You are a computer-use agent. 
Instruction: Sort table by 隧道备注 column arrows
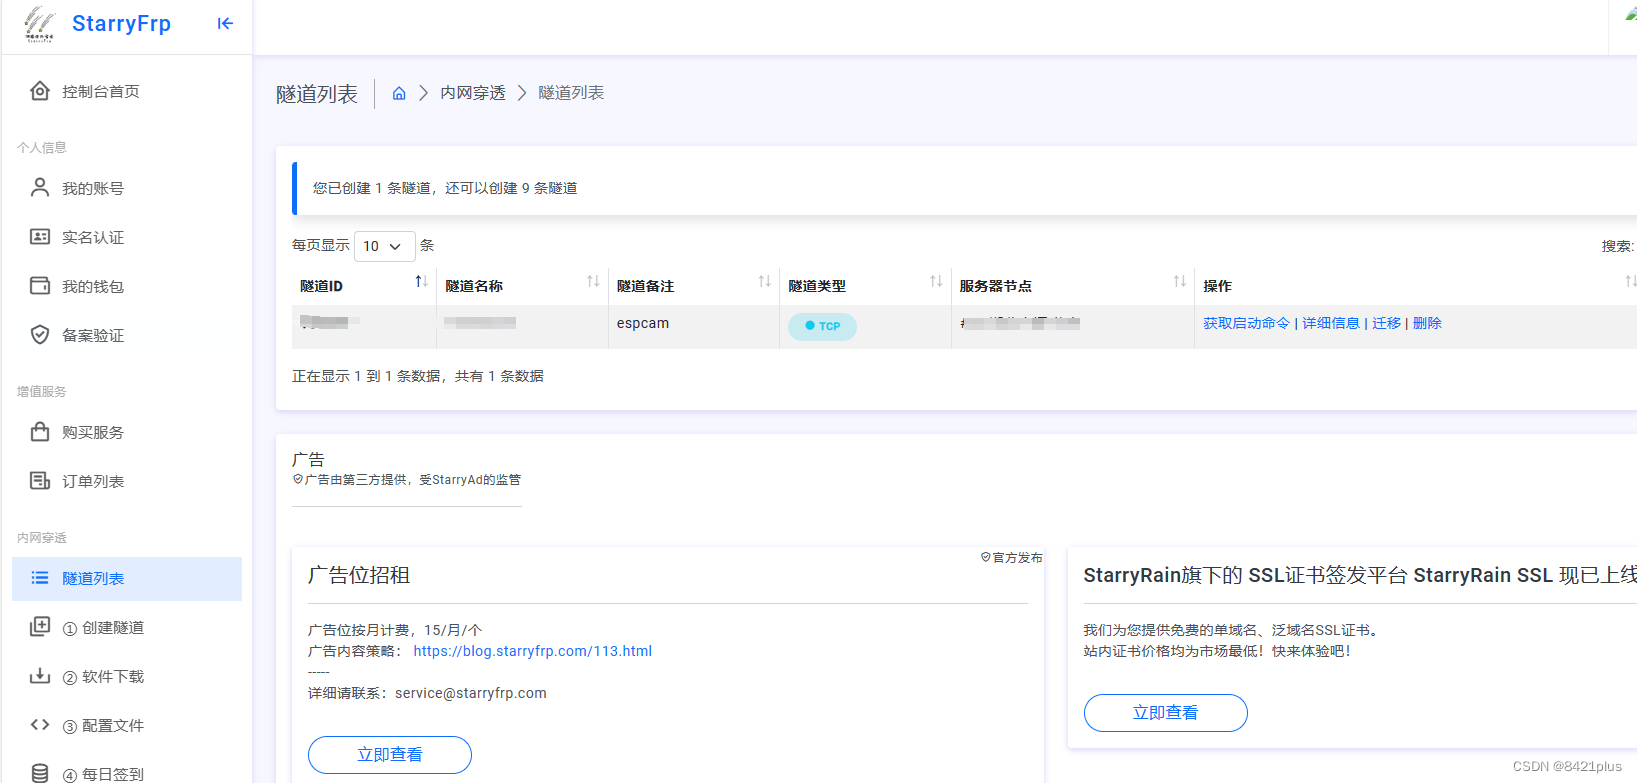765,282
